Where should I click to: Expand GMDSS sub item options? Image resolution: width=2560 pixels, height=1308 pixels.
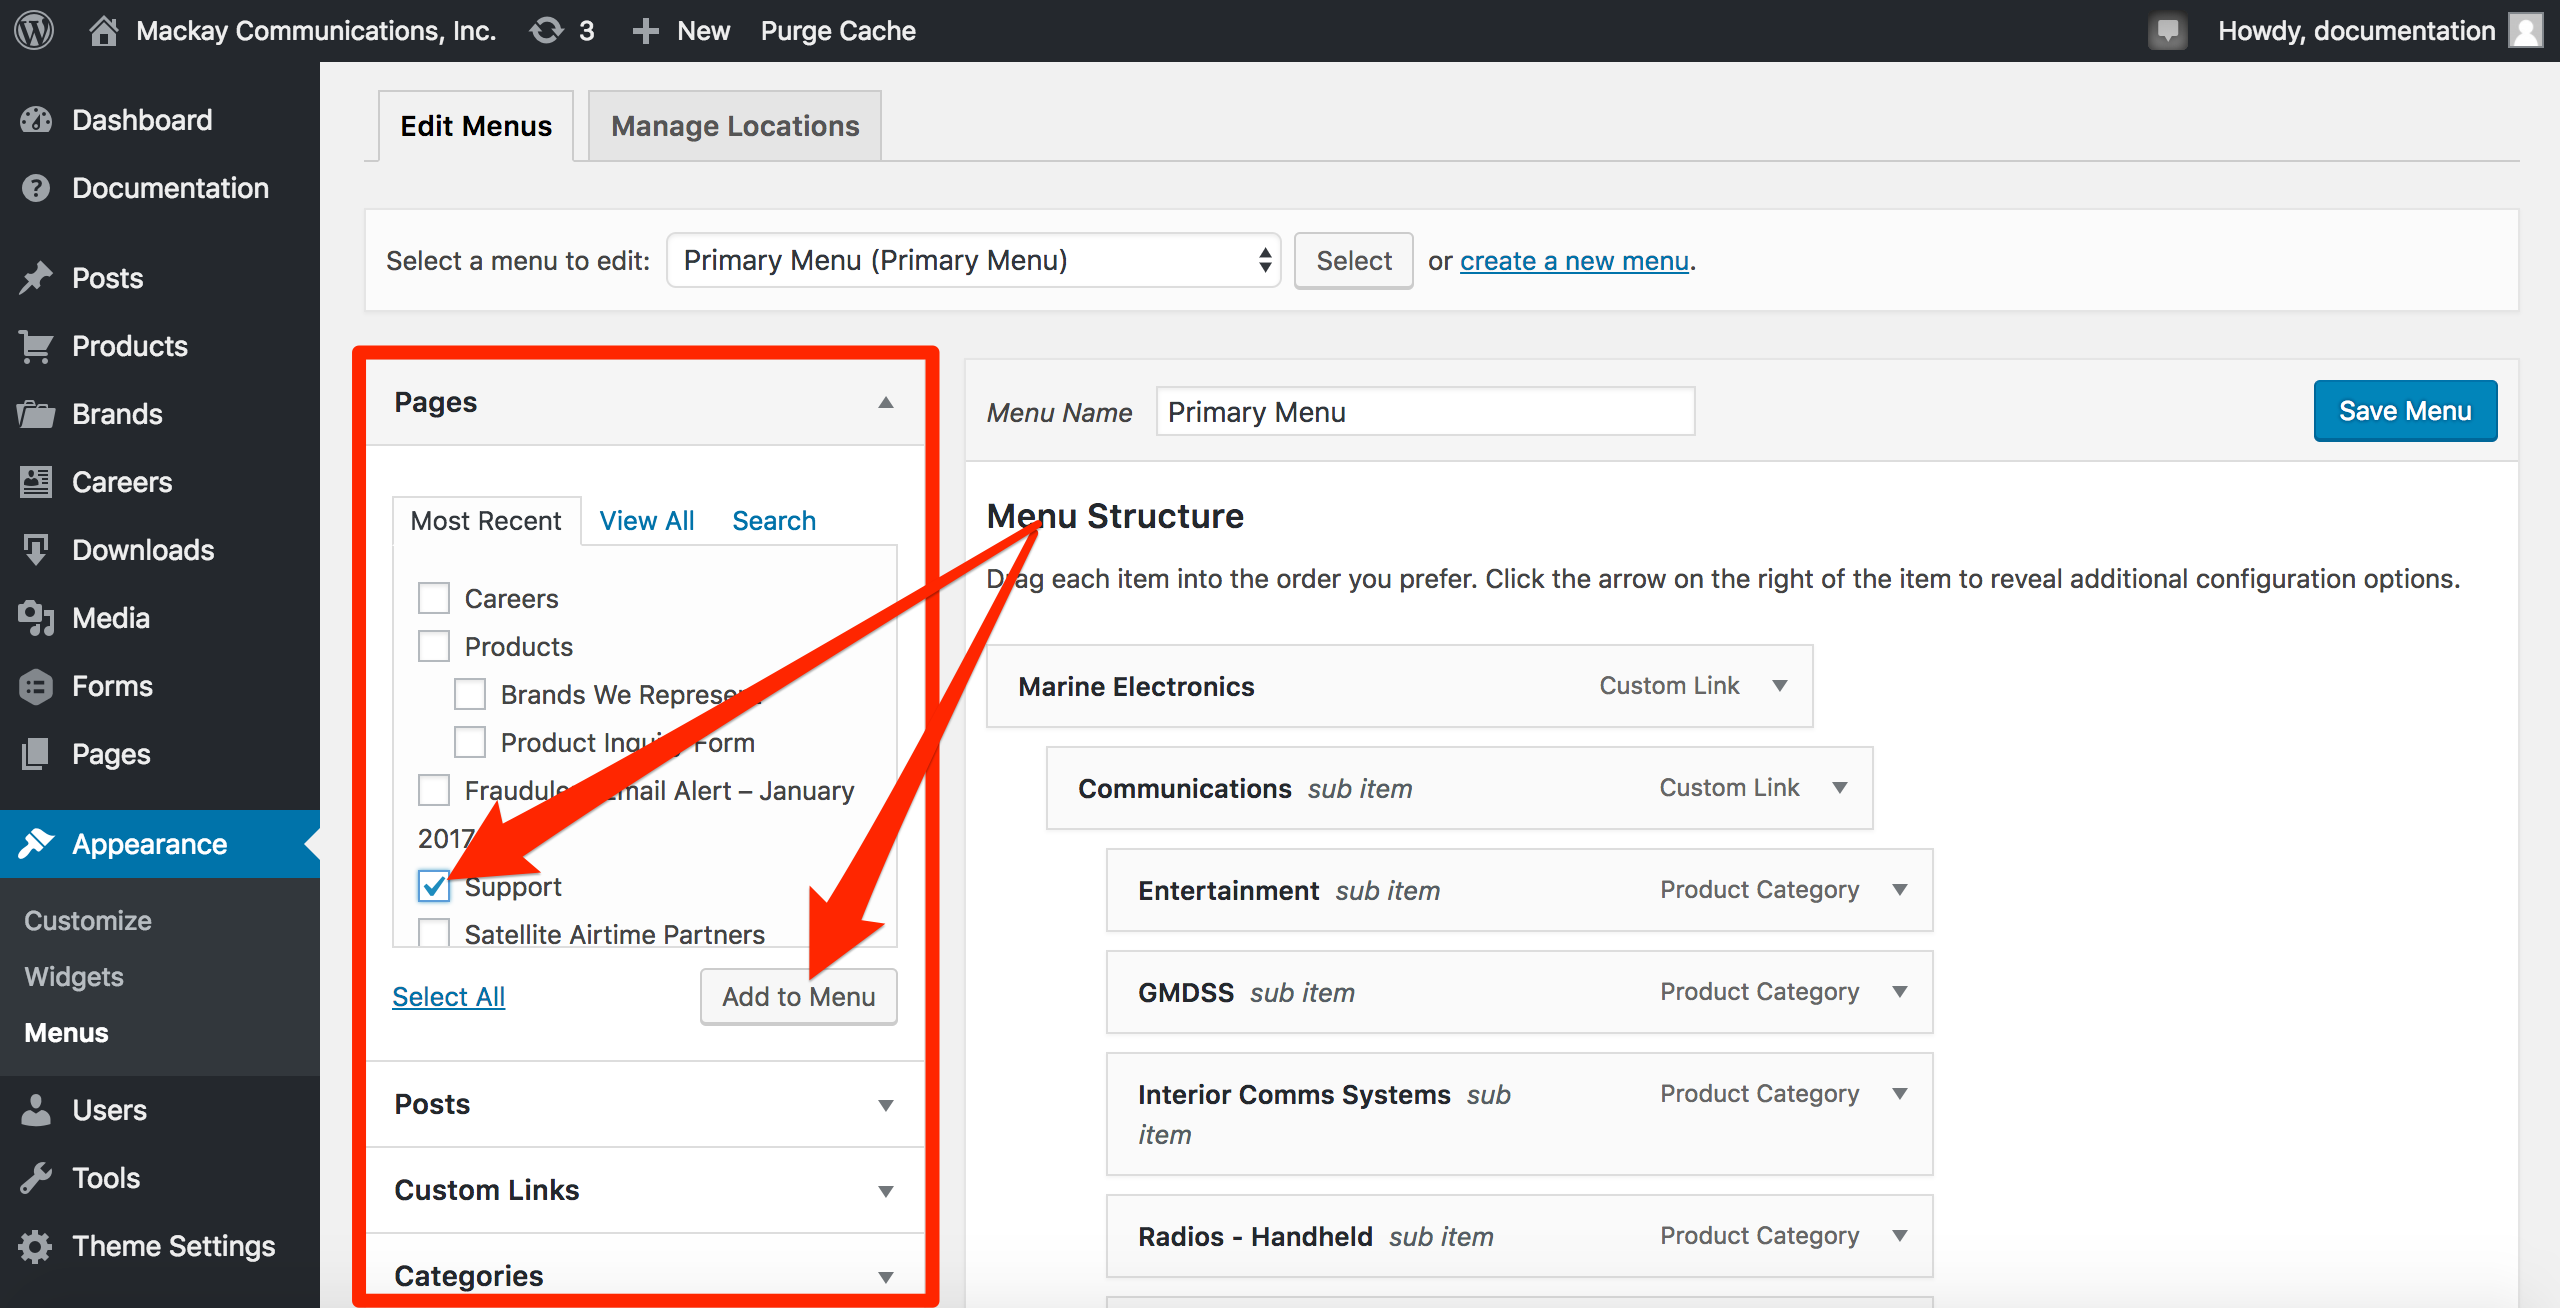(1899, 991)
